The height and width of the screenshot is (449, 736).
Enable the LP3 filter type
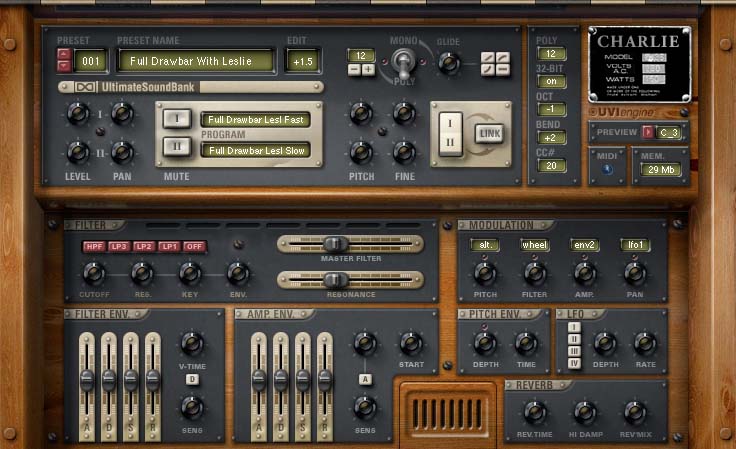pyautogui.click(x=119, y=246)
